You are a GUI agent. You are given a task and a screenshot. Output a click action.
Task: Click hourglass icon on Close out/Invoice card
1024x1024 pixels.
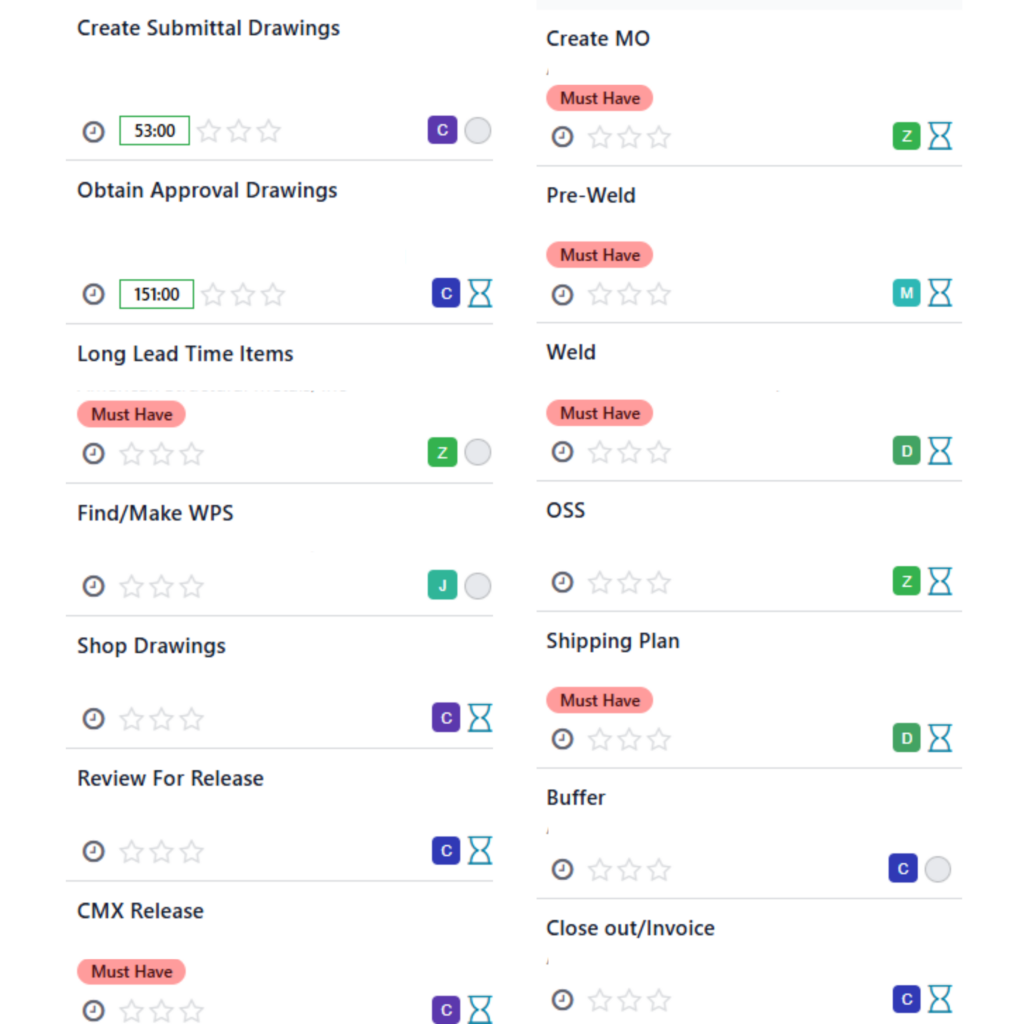point(940,999)
